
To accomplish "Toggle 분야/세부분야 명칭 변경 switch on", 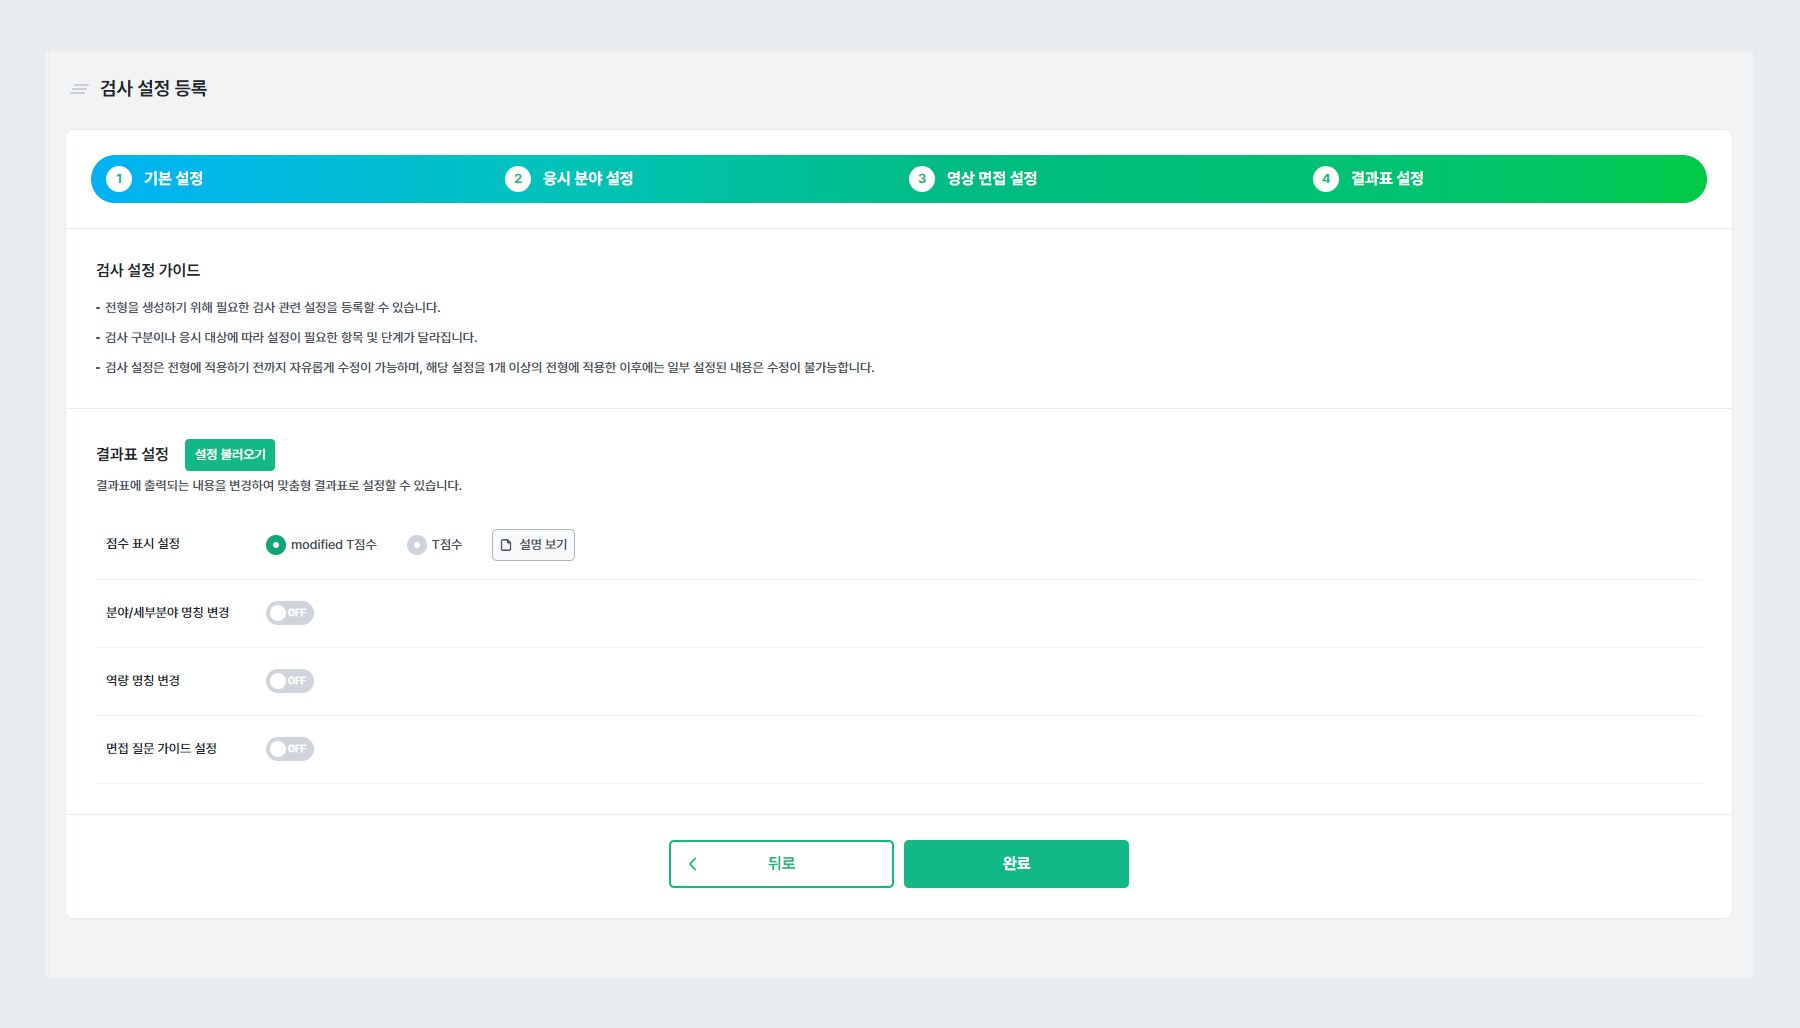I will point(290,613).
